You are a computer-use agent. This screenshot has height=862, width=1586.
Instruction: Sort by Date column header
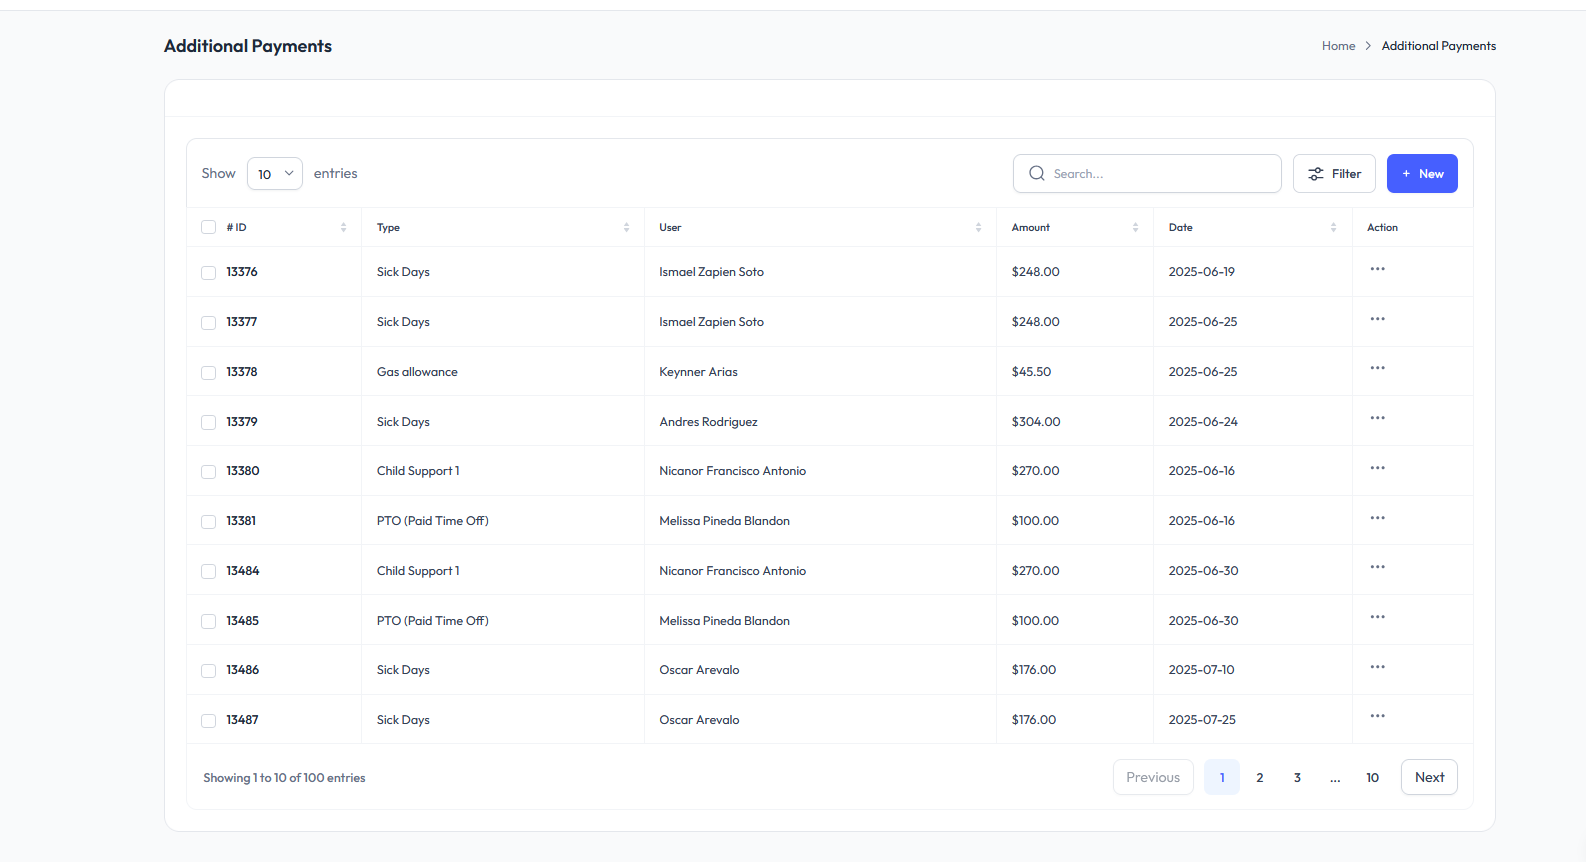click(1181, 228)
